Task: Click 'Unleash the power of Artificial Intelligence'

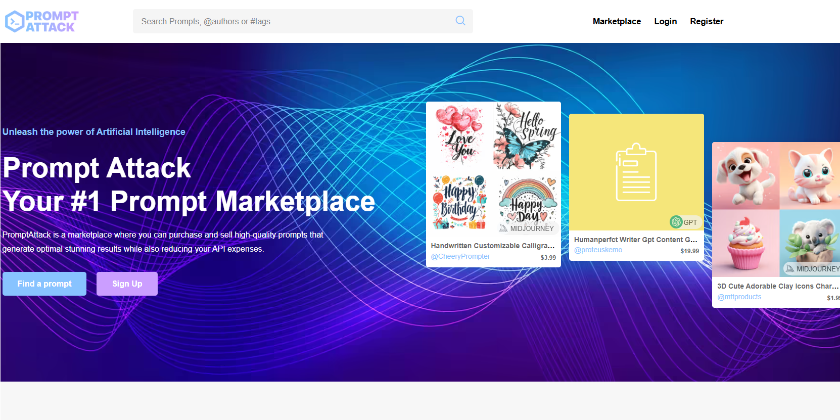Action: click(x=94, y=132)
